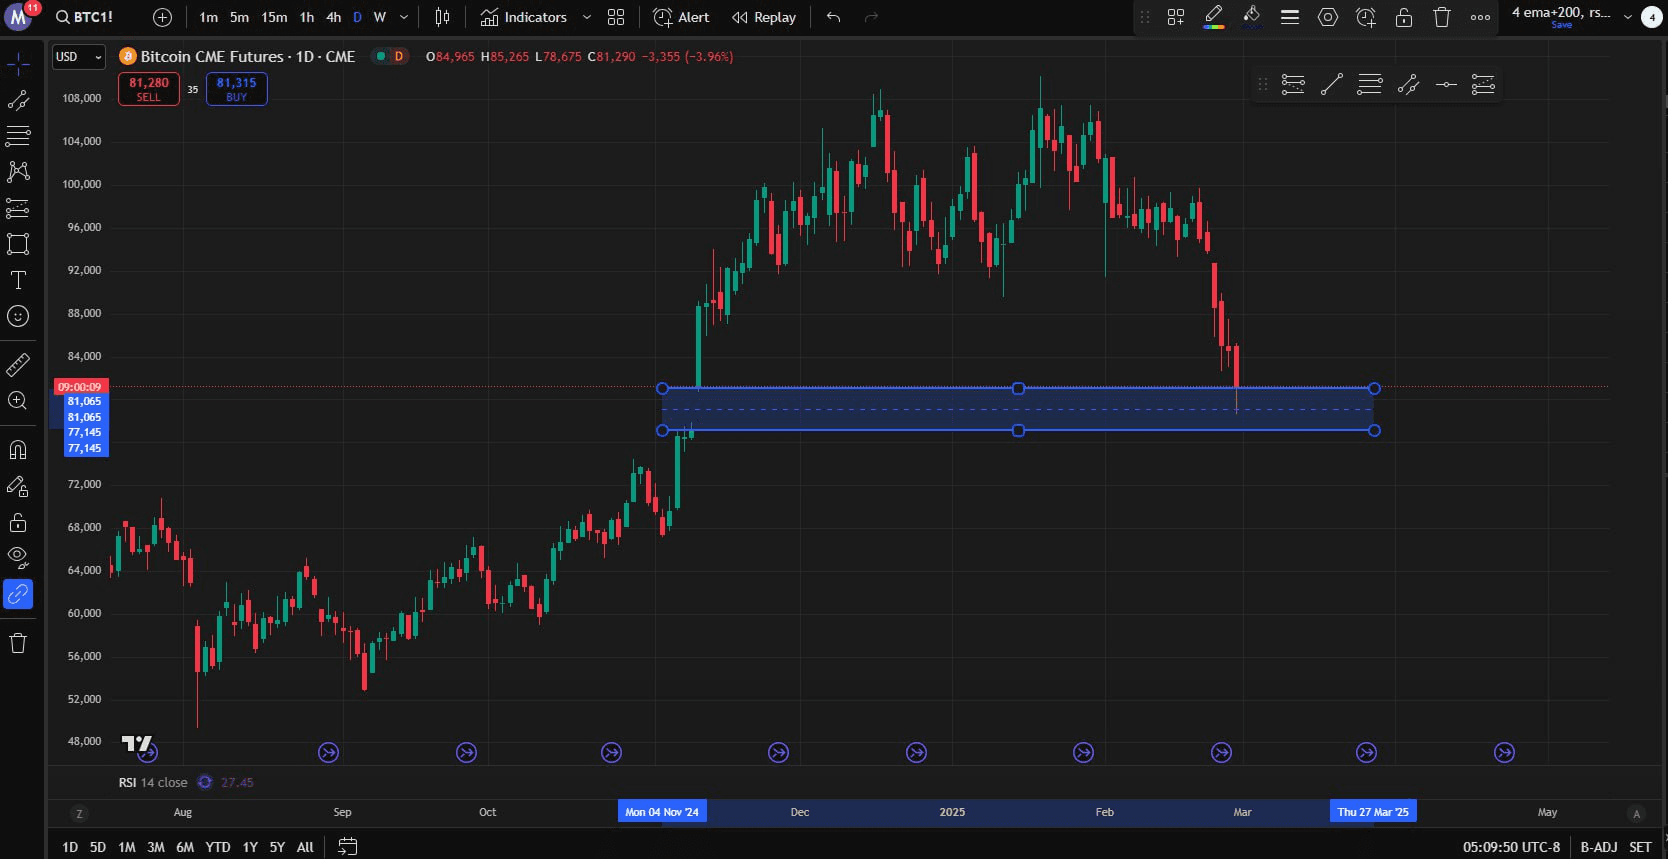Undo the last action
Viewport: 1668px width, 859px height.
pos(833,17)
